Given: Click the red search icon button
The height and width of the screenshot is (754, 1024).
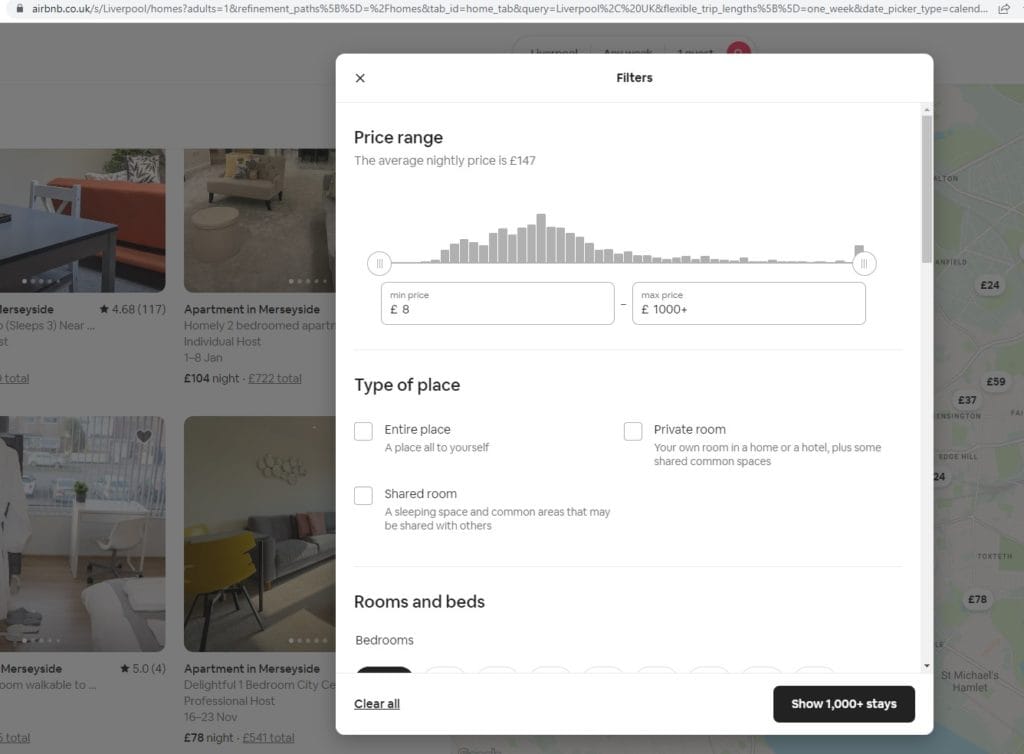Looking at the screenshot, I should (x=738, y=52).
